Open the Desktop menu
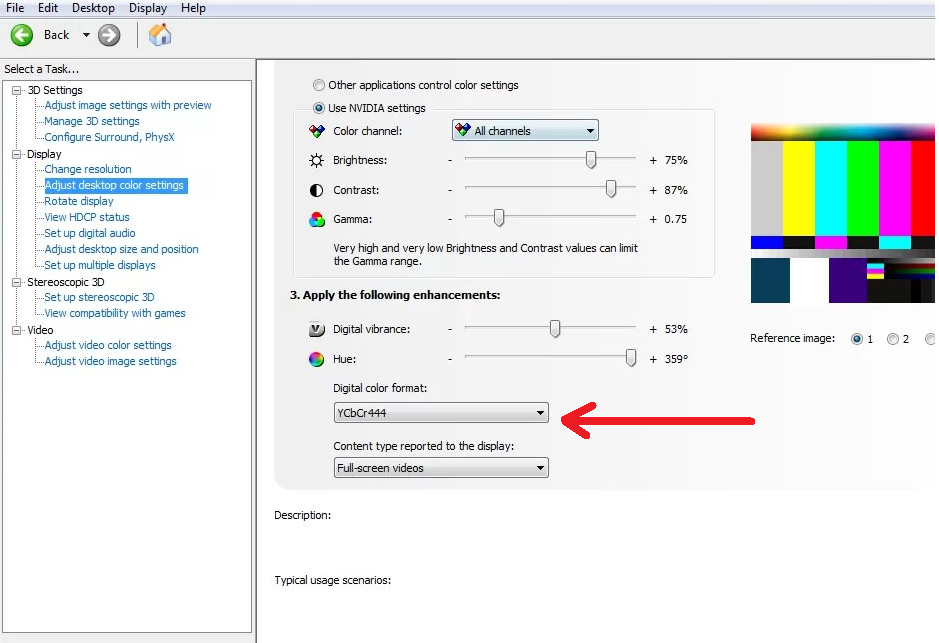Image resolution: width=939 pixels, height=643 pixels. (x=93, y=8)
